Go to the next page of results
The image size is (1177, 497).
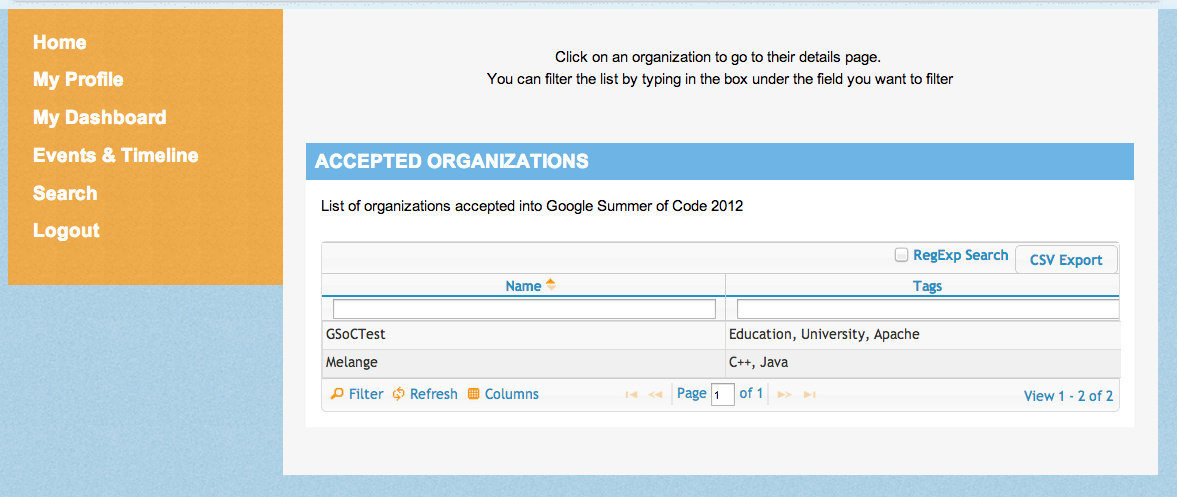pyautogui.click(x=785, y=395)
